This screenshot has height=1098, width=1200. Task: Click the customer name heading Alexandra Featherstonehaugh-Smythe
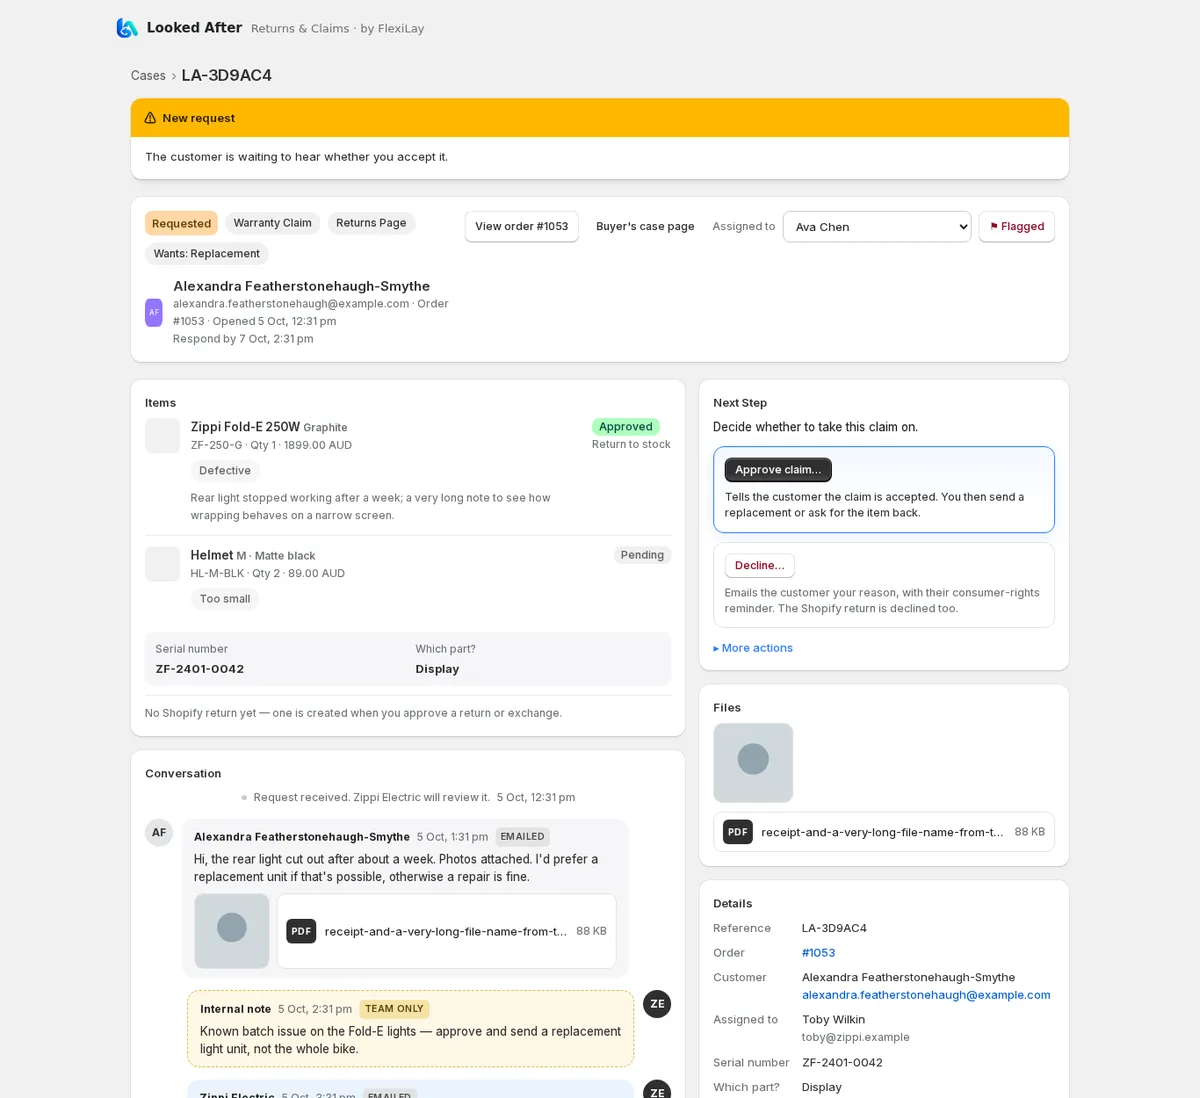pyautogui.click(x=302, y=286)
